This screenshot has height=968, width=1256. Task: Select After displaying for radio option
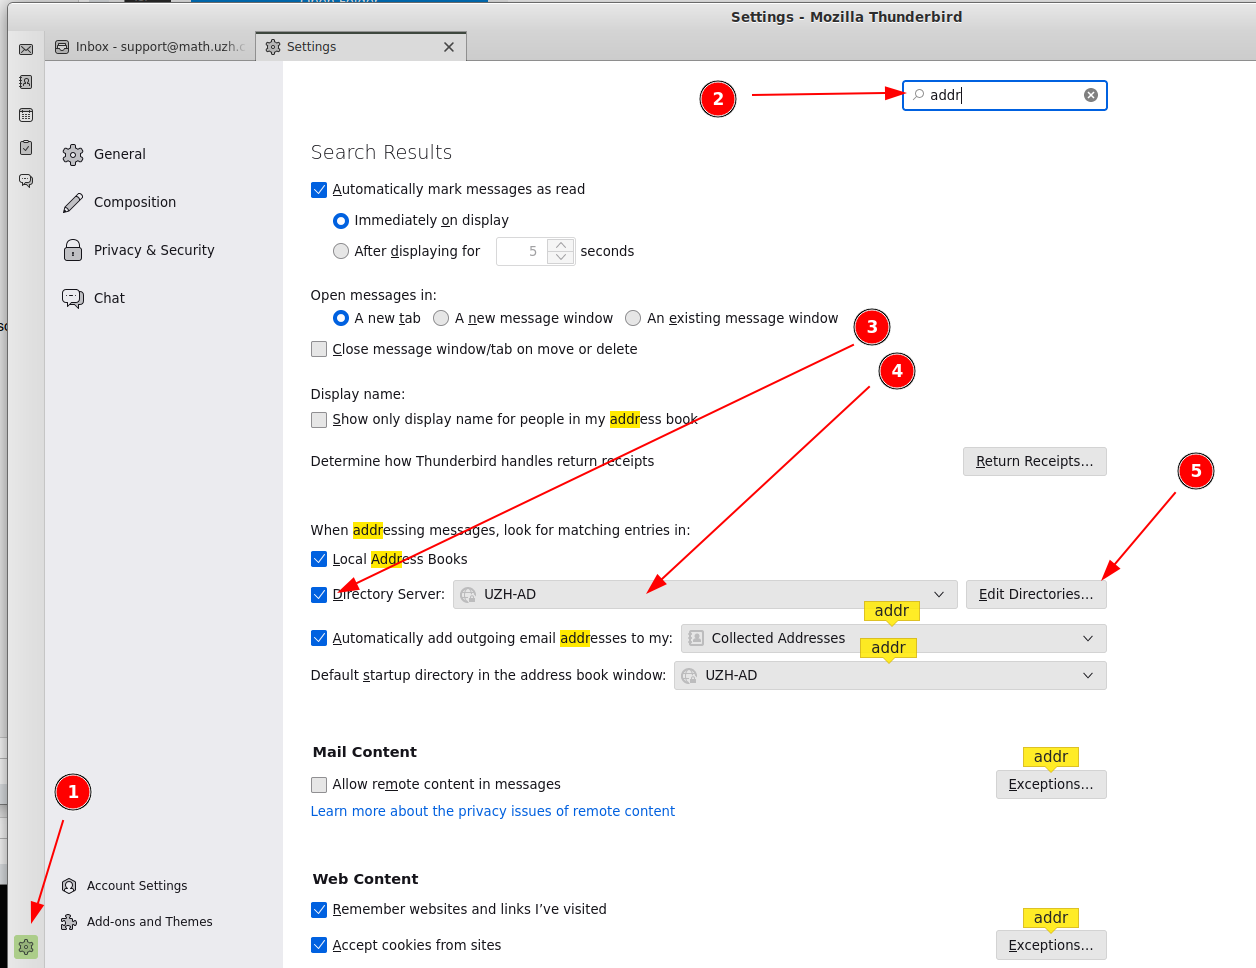pyautogui.click(x=341, y=251)
